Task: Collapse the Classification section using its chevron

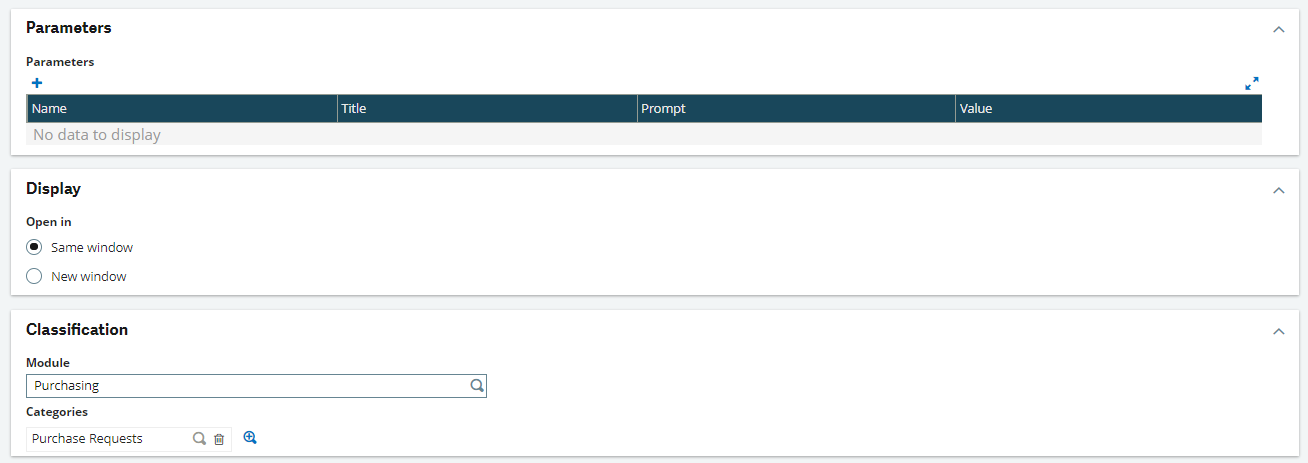Action: pos(1278,331)
